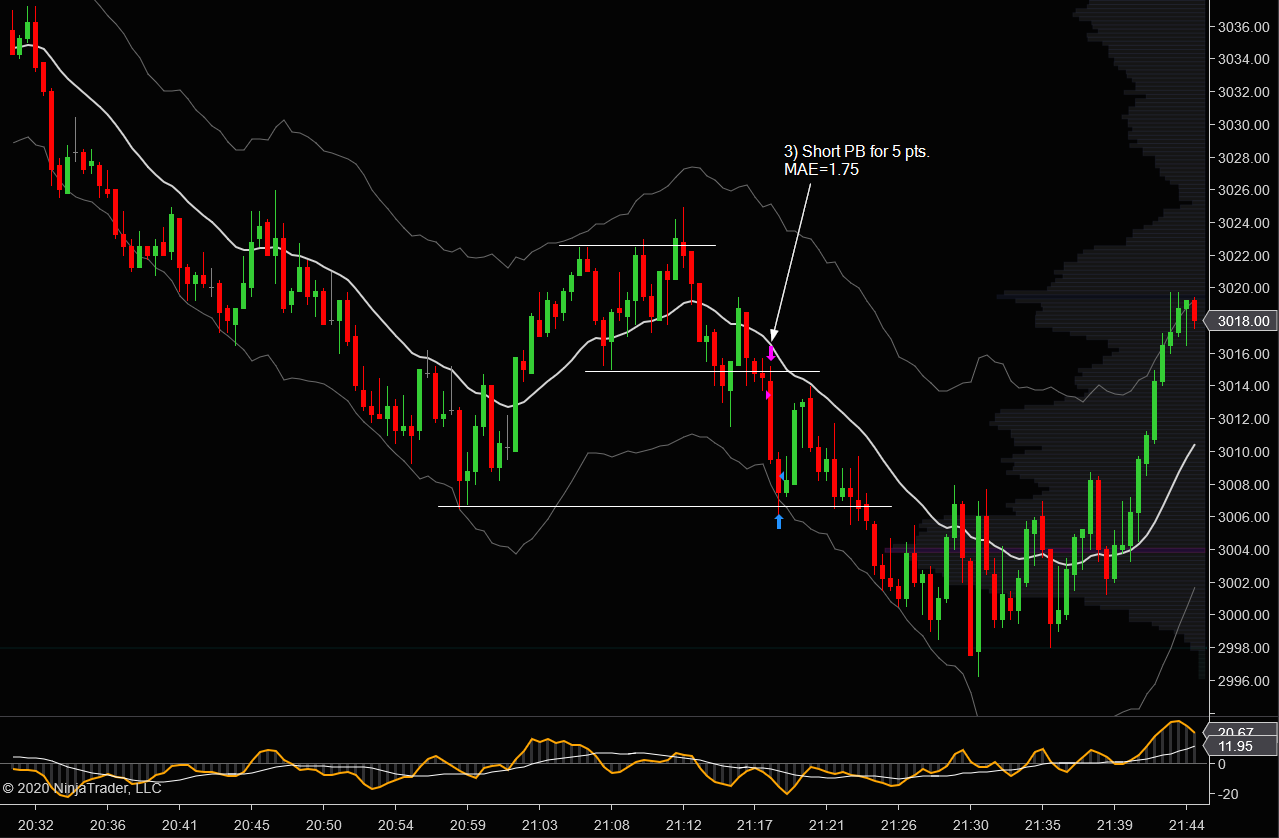Click the 21:03 time axis label

539,825
